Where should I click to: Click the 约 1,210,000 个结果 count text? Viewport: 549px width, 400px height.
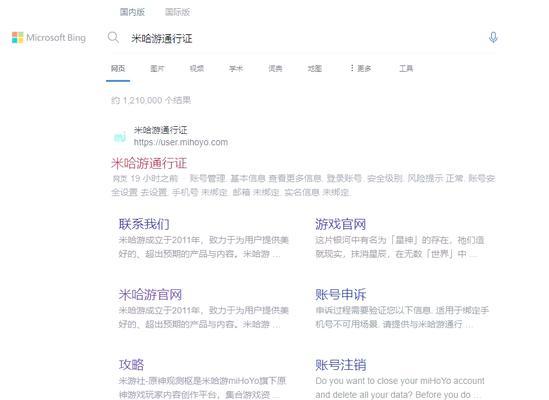pos(151,101)
